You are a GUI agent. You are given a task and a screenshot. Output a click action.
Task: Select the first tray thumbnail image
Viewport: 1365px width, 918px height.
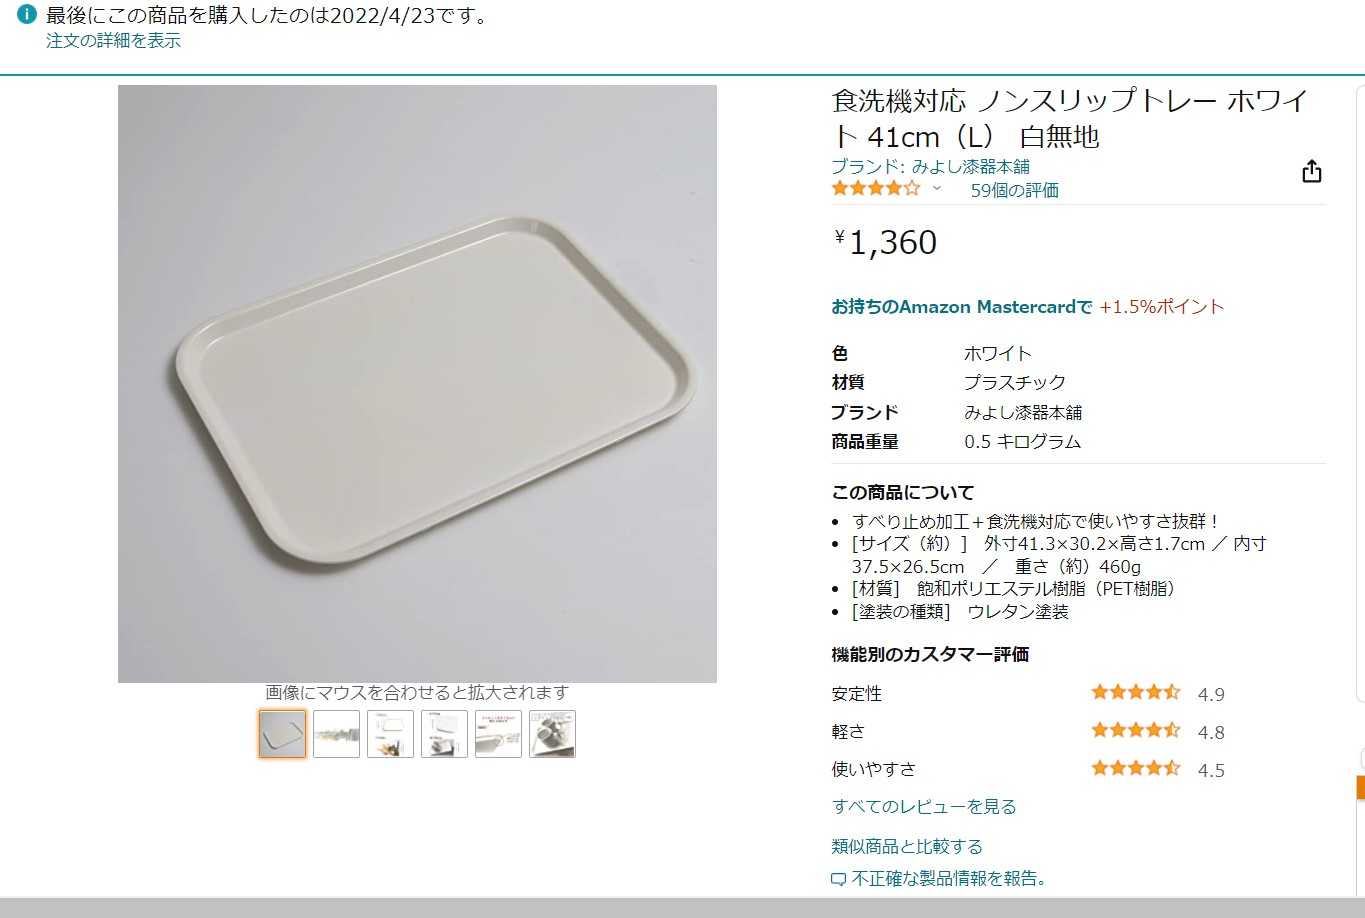coord(282,734)
